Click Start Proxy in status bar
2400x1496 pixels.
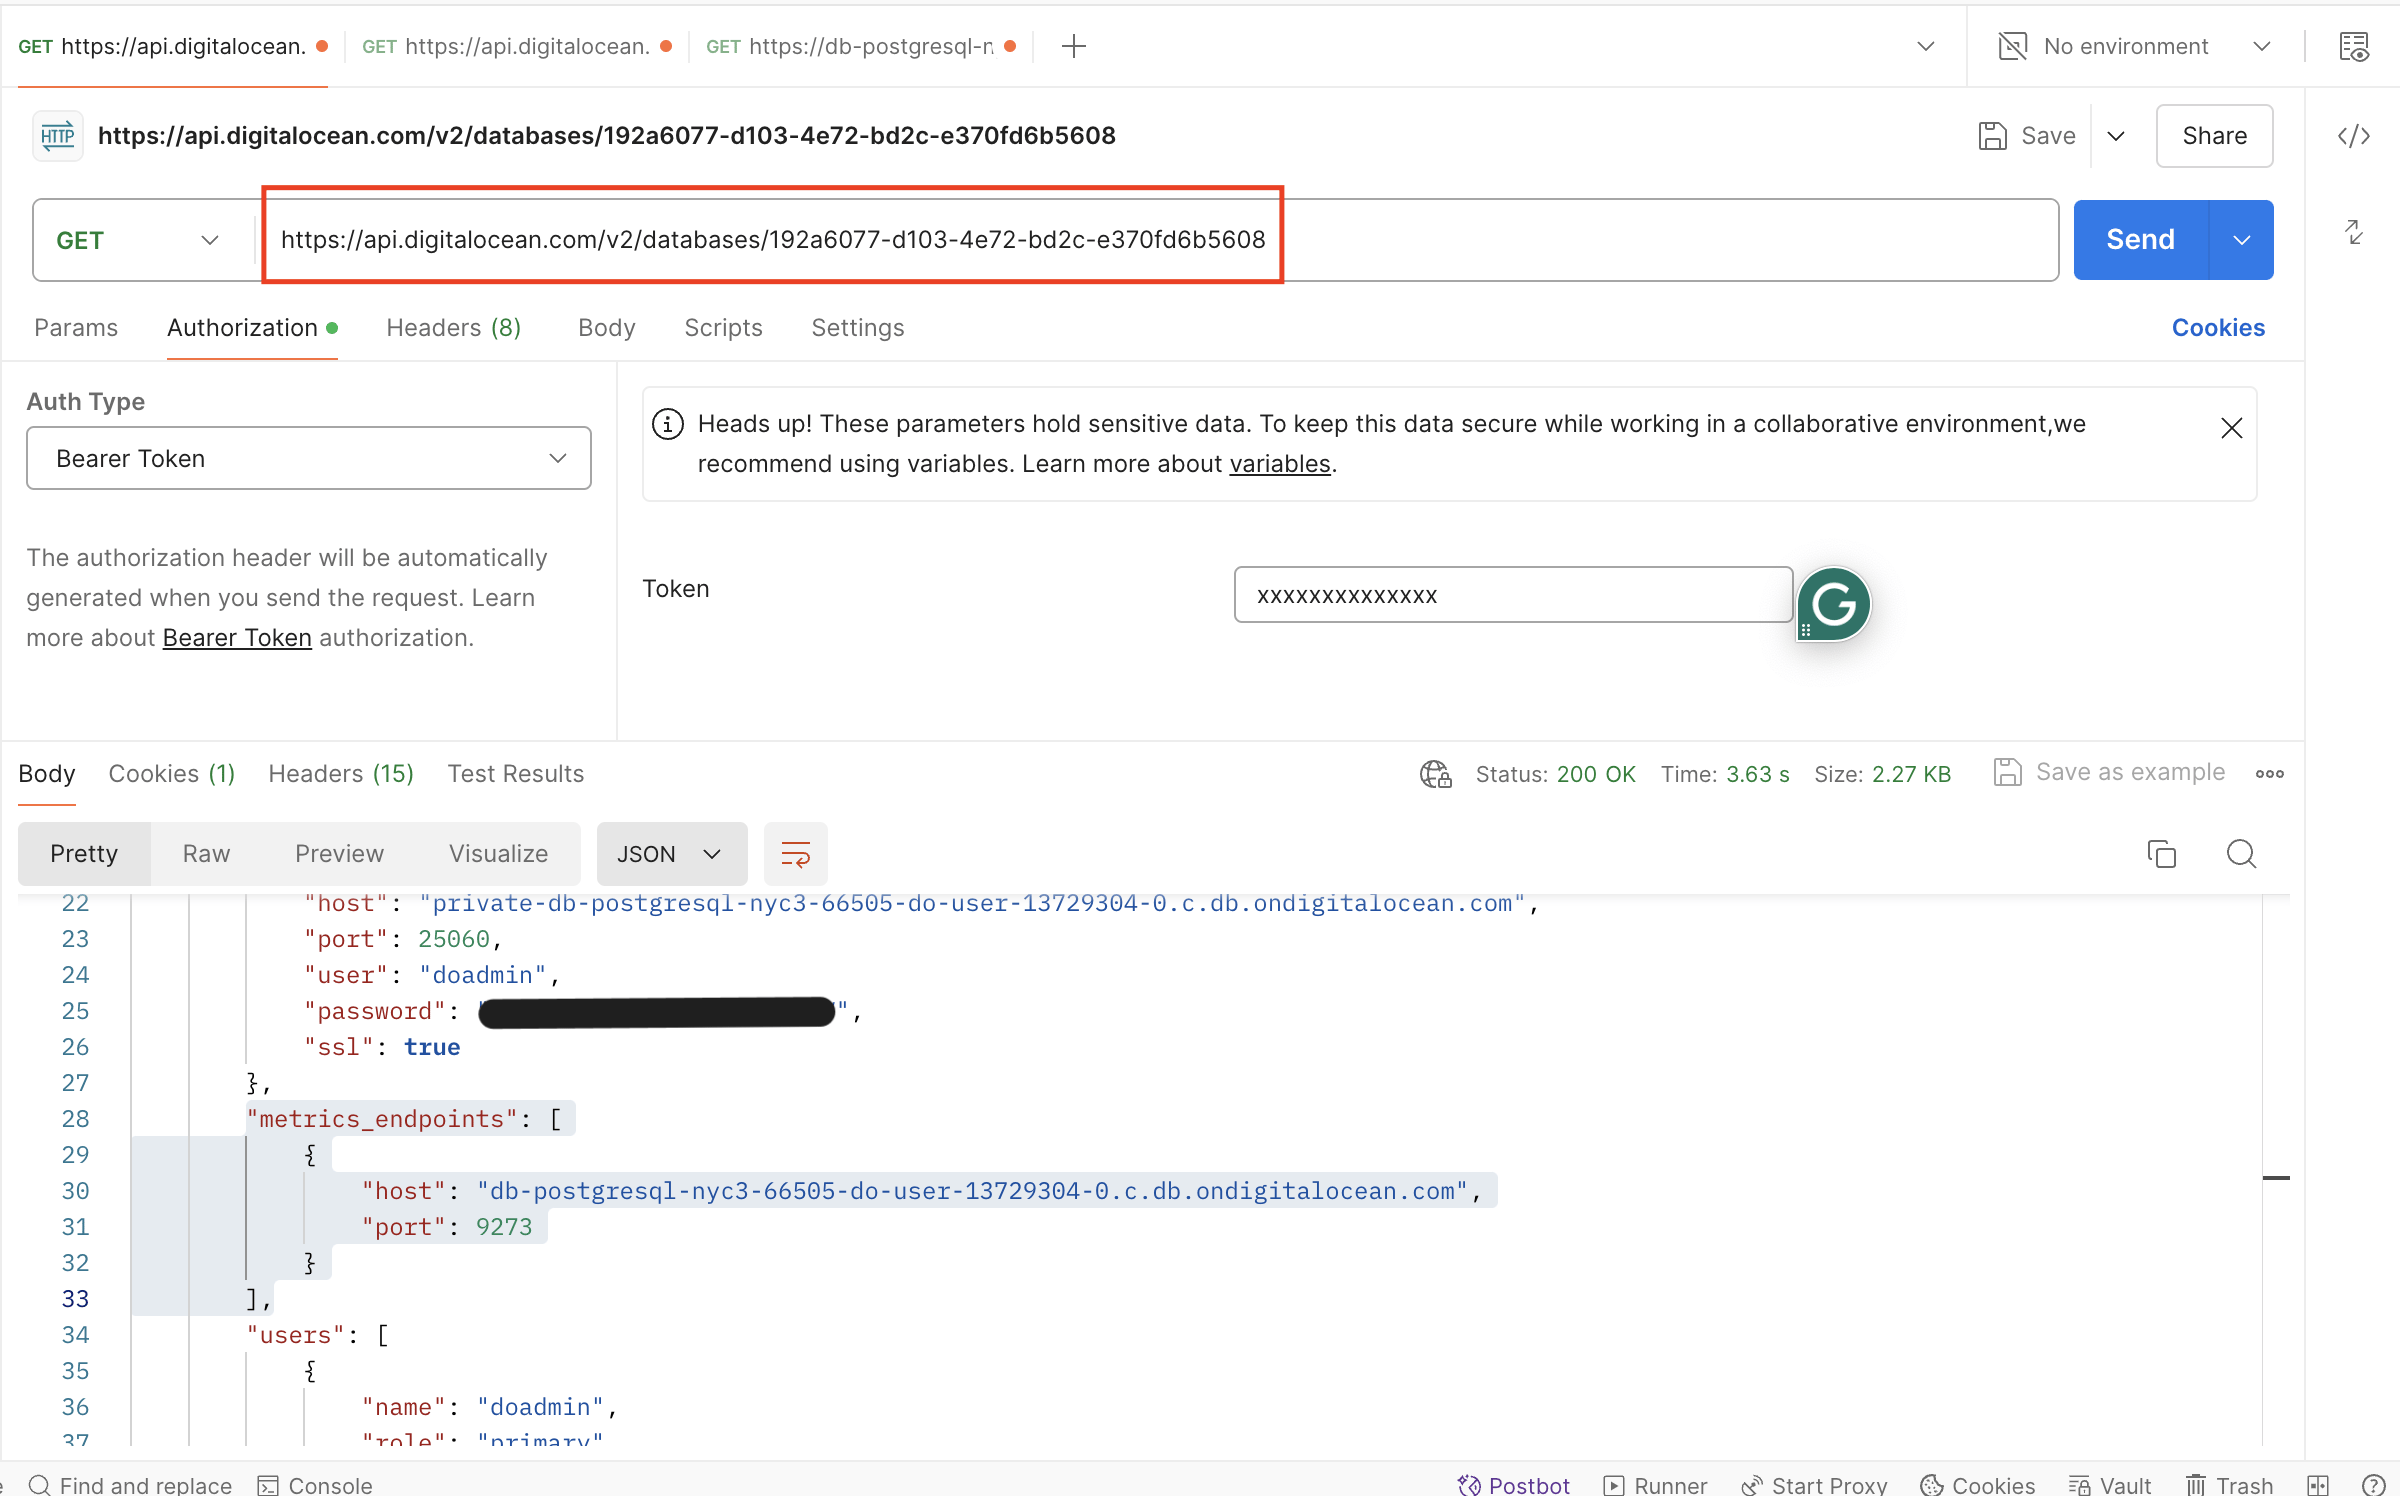point(1814,1485)
